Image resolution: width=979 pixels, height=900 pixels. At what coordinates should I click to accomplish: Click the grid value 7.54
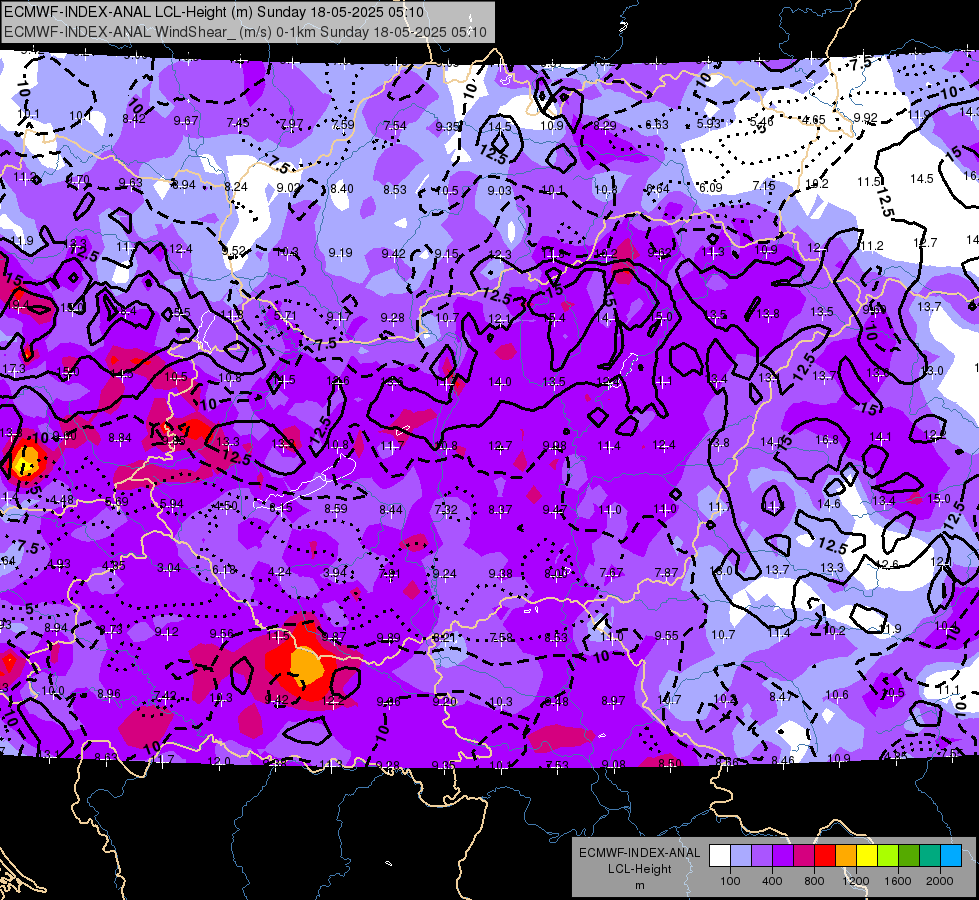pyautogui.click(x=395, y=126)
